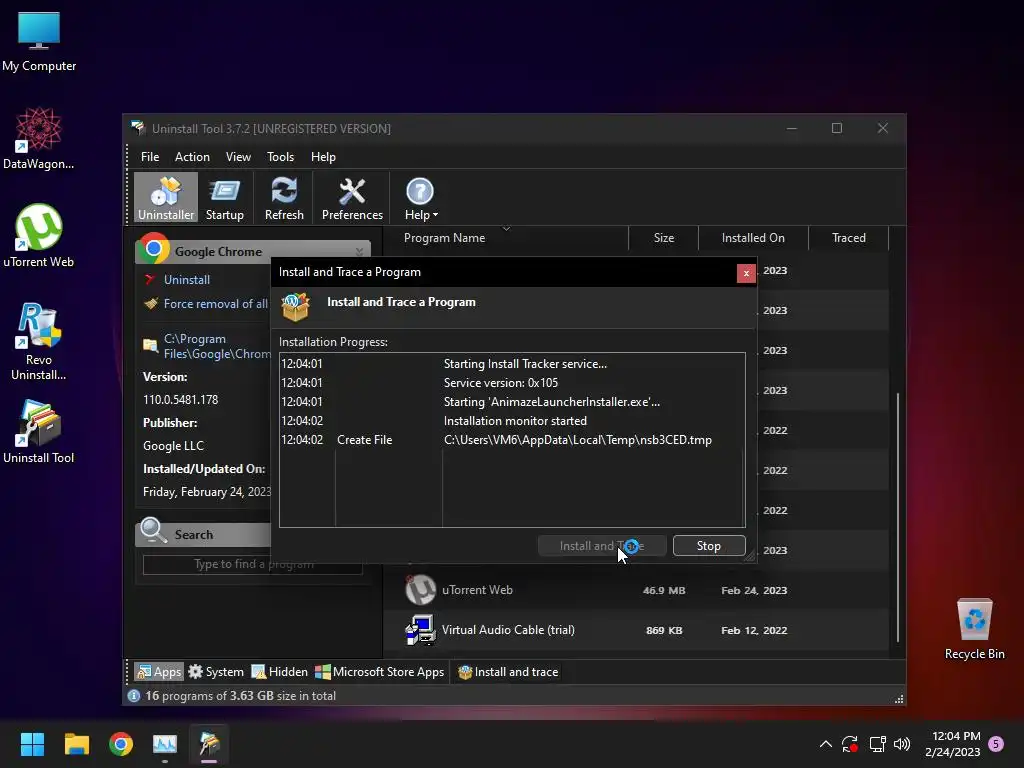Open Google Chrome from the taskbar
The width and height of the screenshot is (1024, 768).
click(x=121, y=744)
